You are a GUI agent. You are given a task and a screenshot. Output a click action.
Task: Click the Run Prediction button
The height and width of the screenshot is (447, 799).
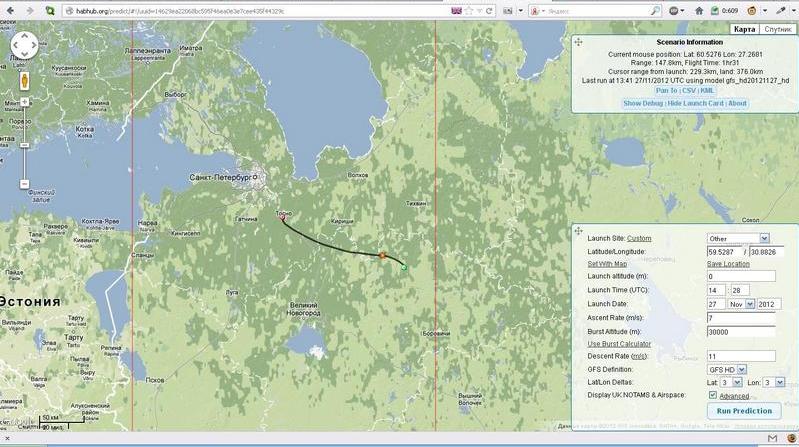[744, 410]
